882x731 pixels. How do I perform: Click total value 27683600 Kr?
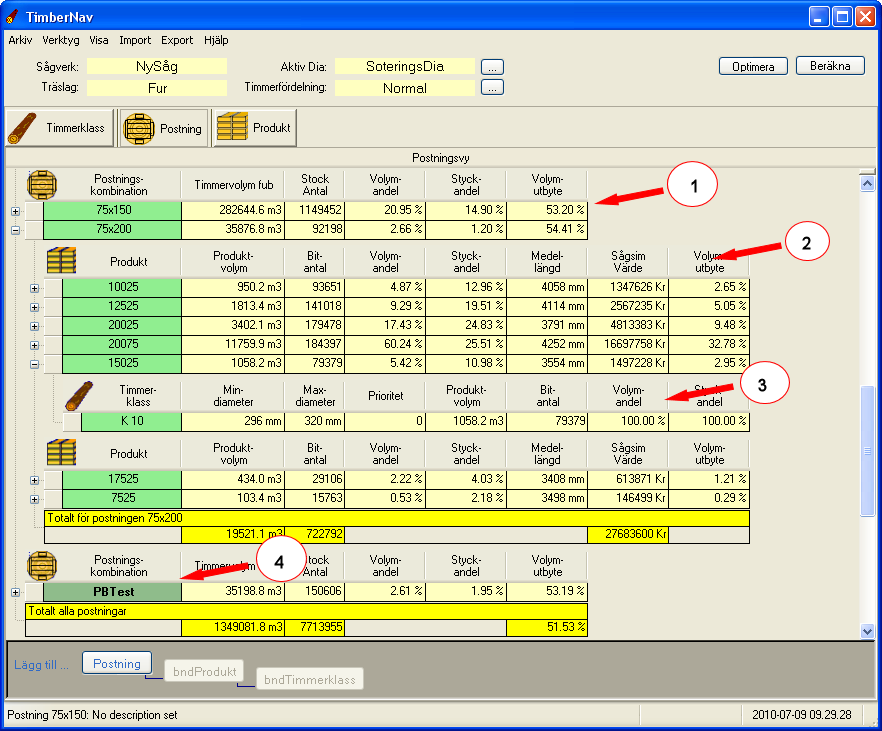(628, 535)
